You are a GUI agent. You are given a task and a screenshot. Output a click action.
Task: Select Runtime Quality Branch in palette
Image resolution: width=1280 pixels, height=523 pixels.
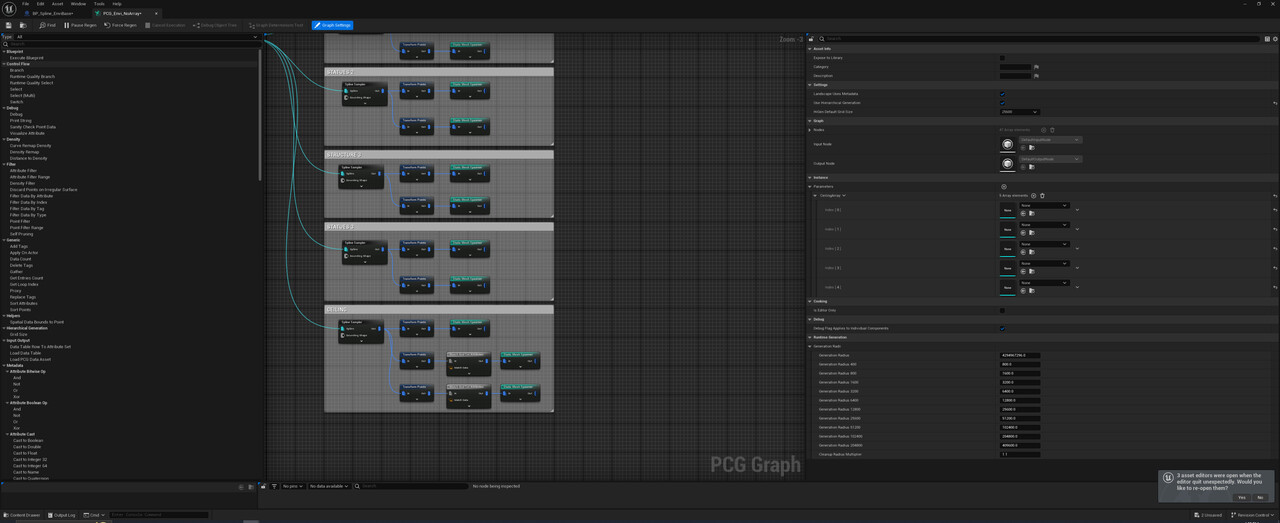point(32,77)
